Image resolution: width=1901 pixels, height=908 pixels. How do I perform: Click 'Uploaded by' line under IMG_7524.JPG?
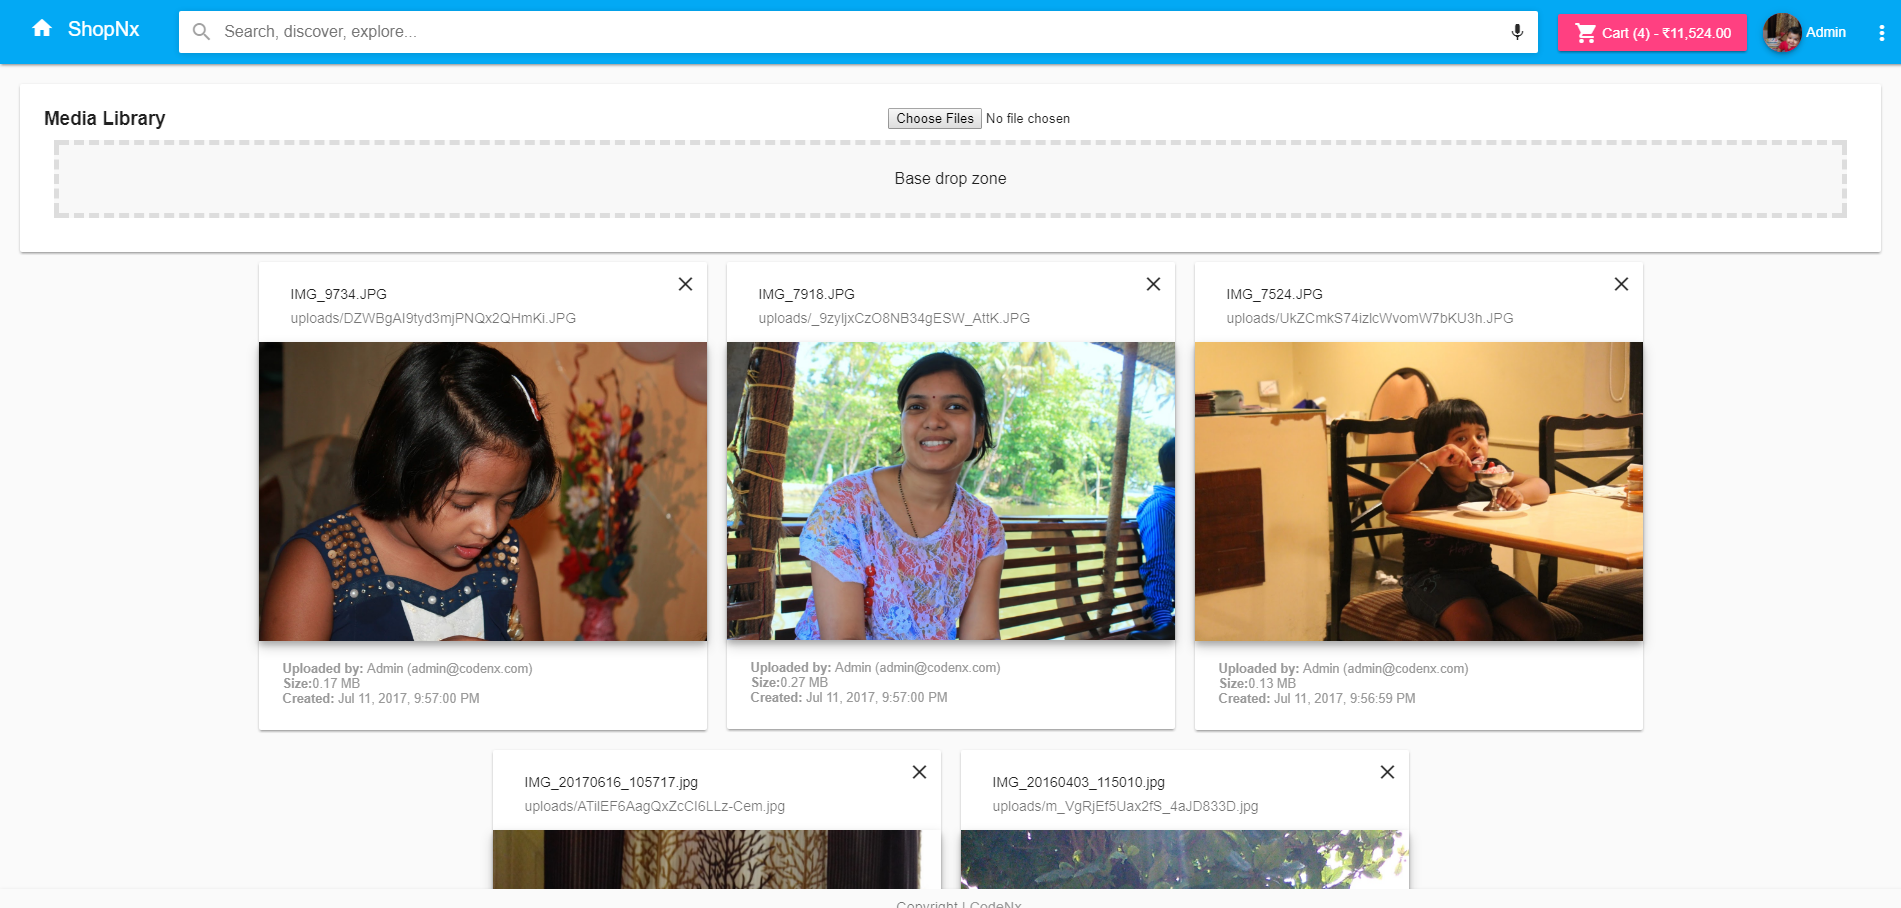(1343, 669)
